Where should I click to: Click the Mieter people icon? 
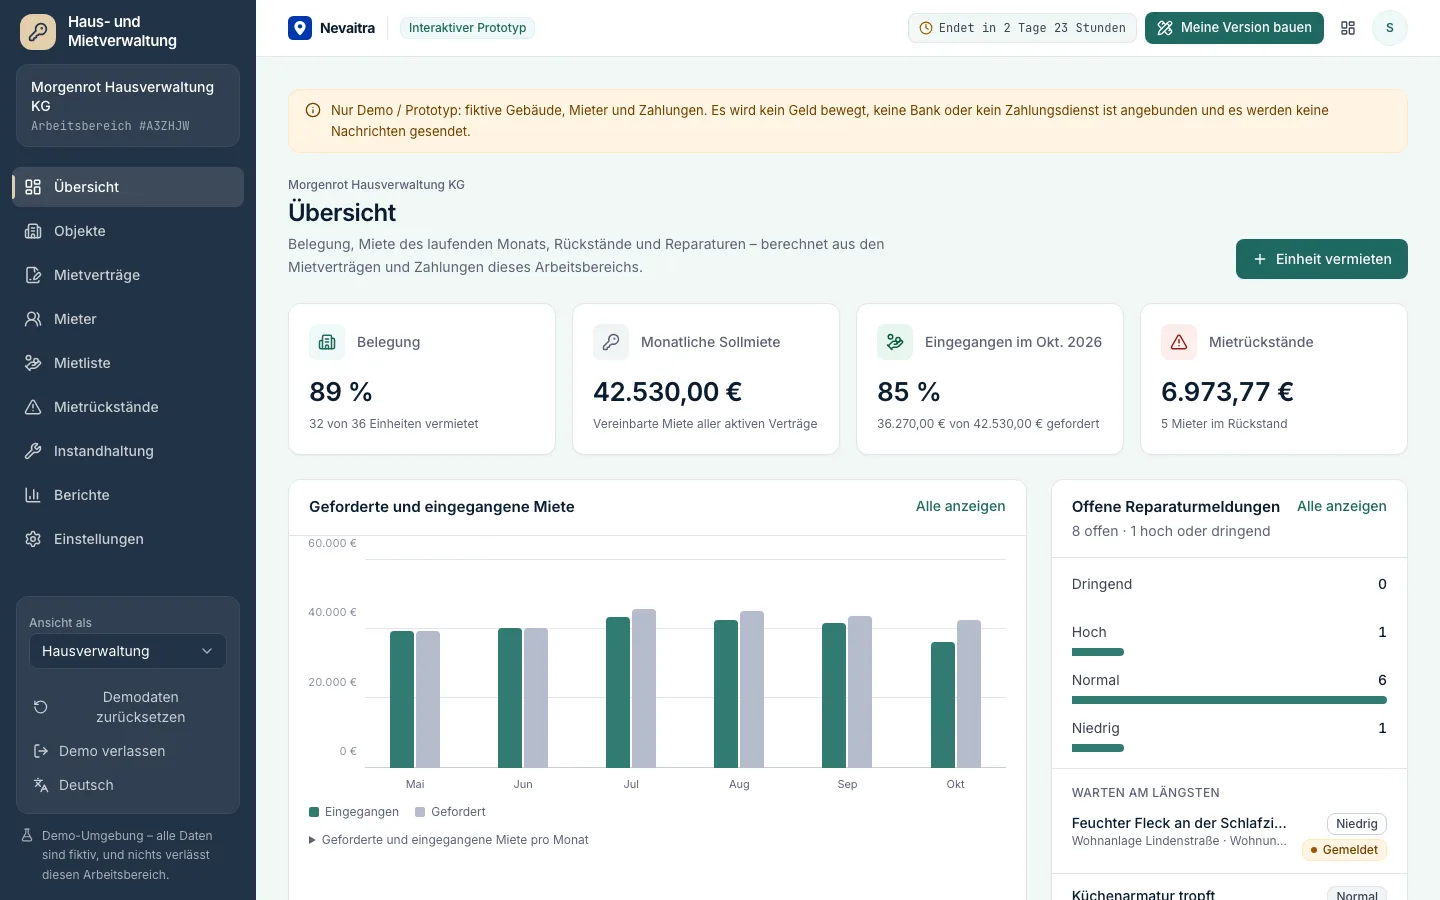click(x=33, y=319)
